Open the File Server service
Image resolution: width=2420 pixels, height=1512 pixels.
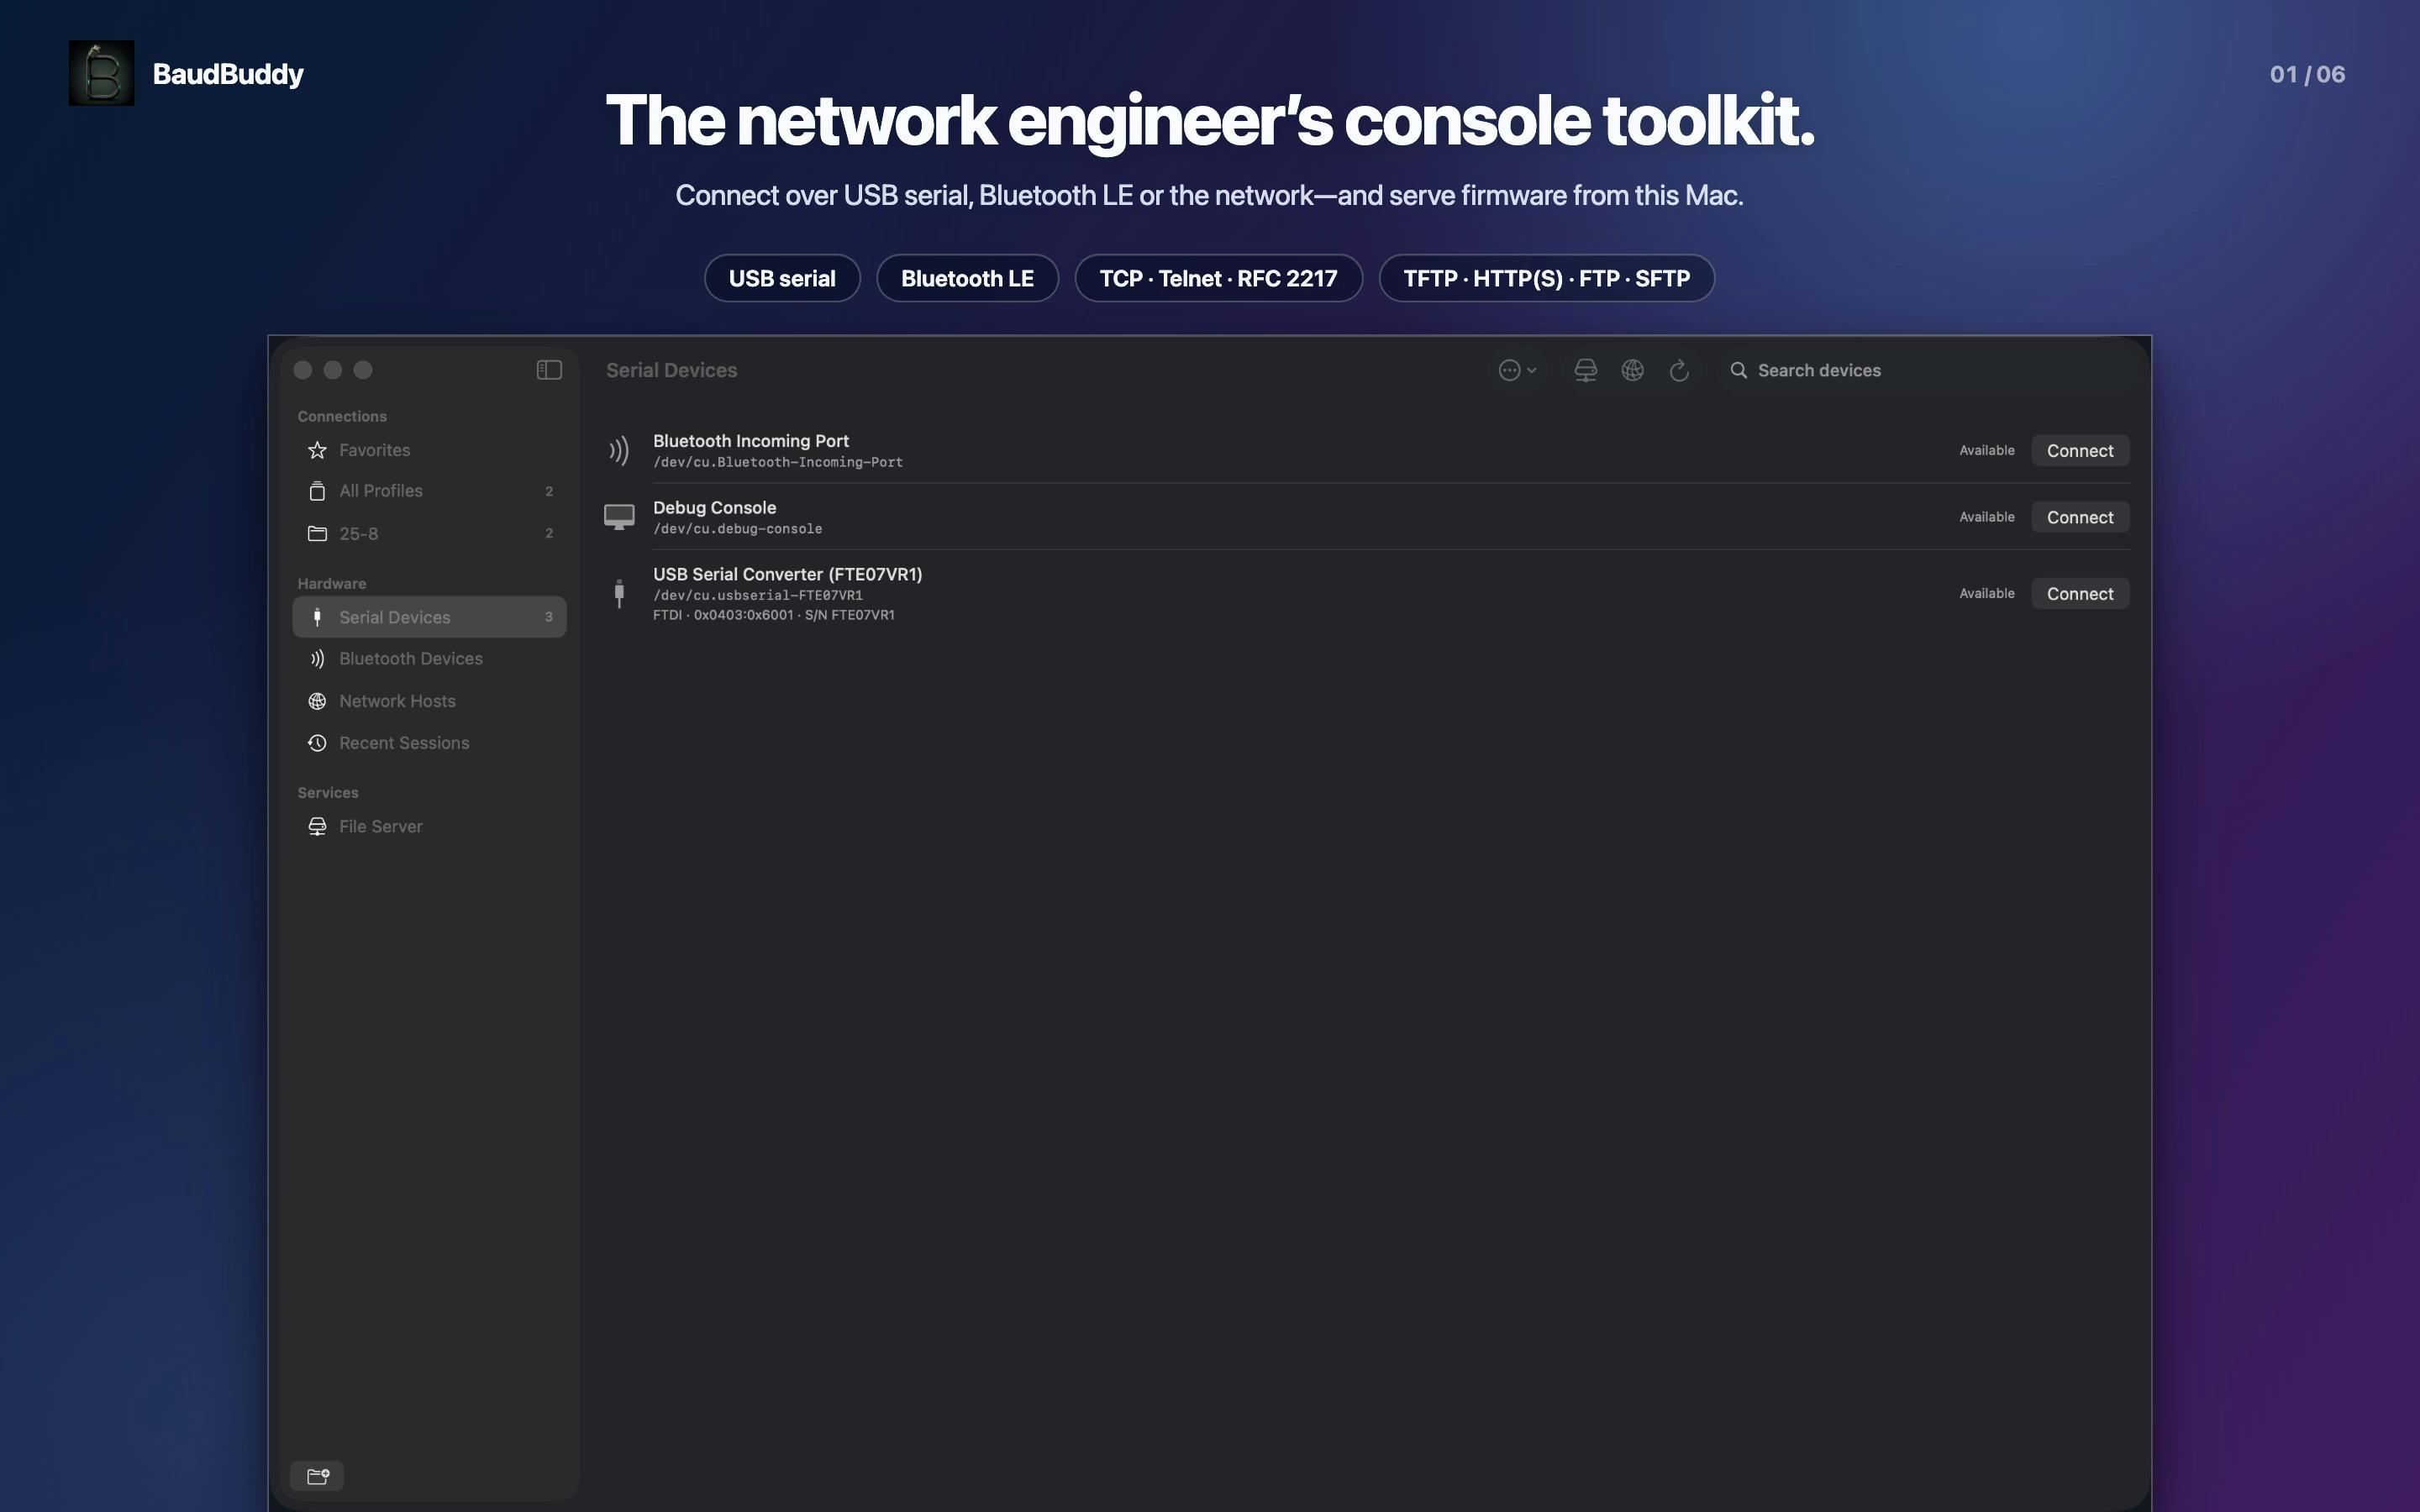point(429,827)
